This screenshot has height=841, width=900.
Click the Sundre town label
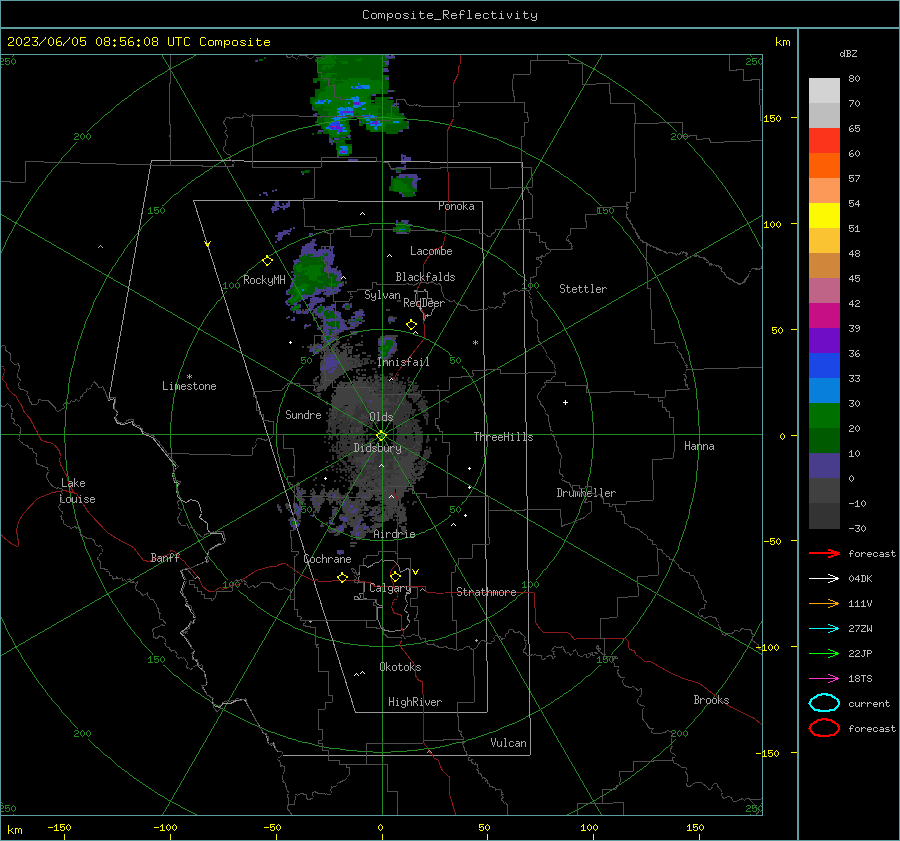point(303,414)
